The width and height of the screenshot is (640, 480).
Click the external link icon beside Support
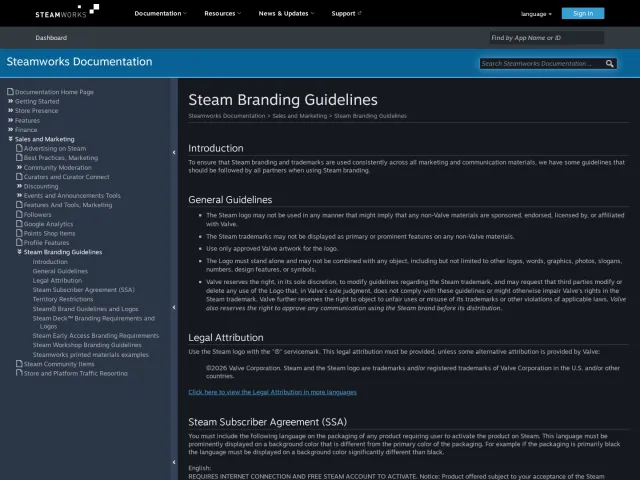click(359, 13)
